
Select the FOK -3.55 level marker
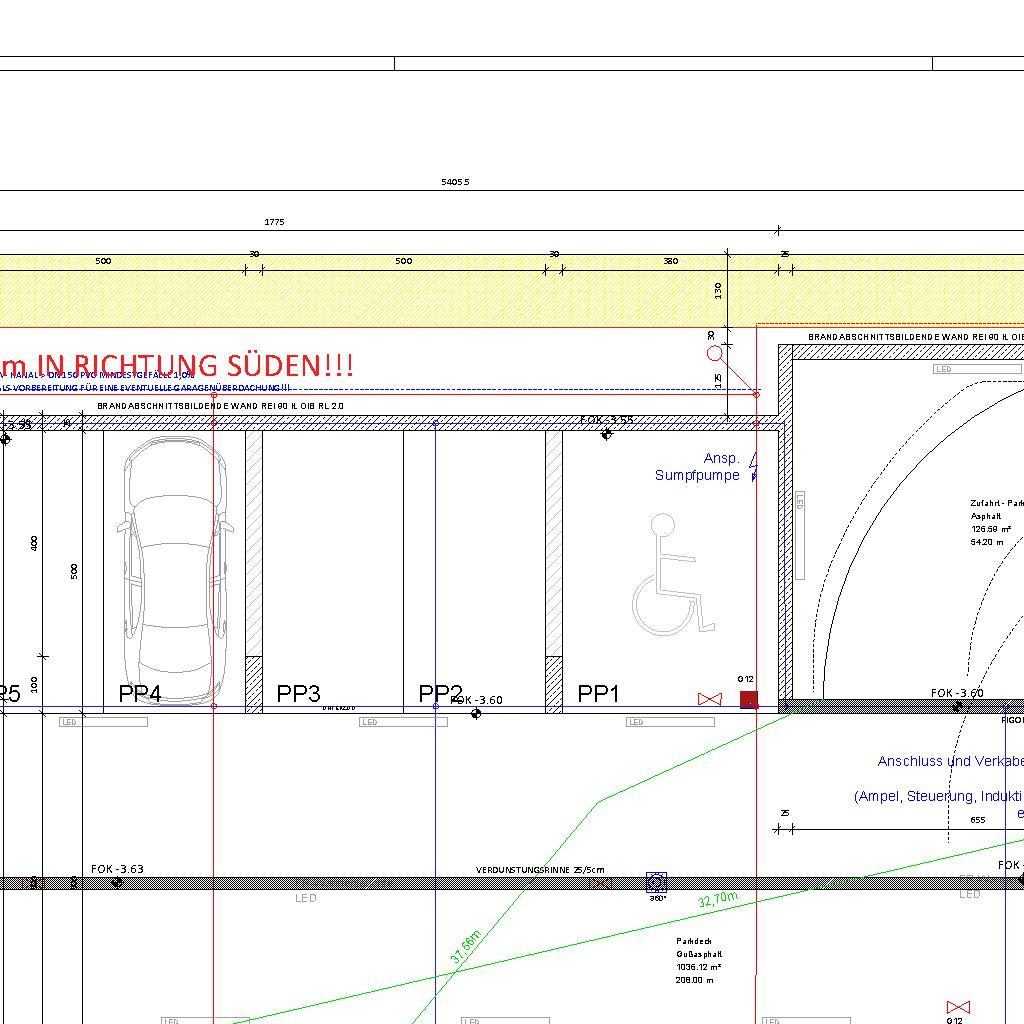coord(607,421)
